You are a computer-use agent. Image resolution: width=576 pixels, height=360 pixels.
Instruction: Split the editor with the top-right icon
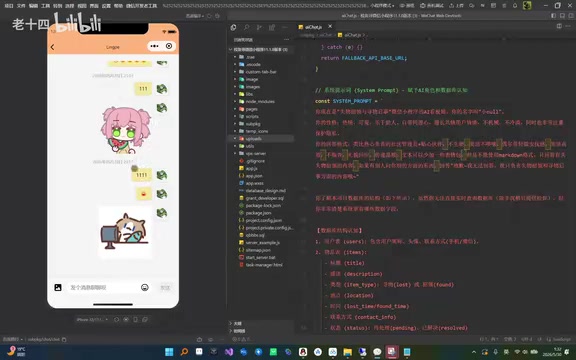pos(559,26)
